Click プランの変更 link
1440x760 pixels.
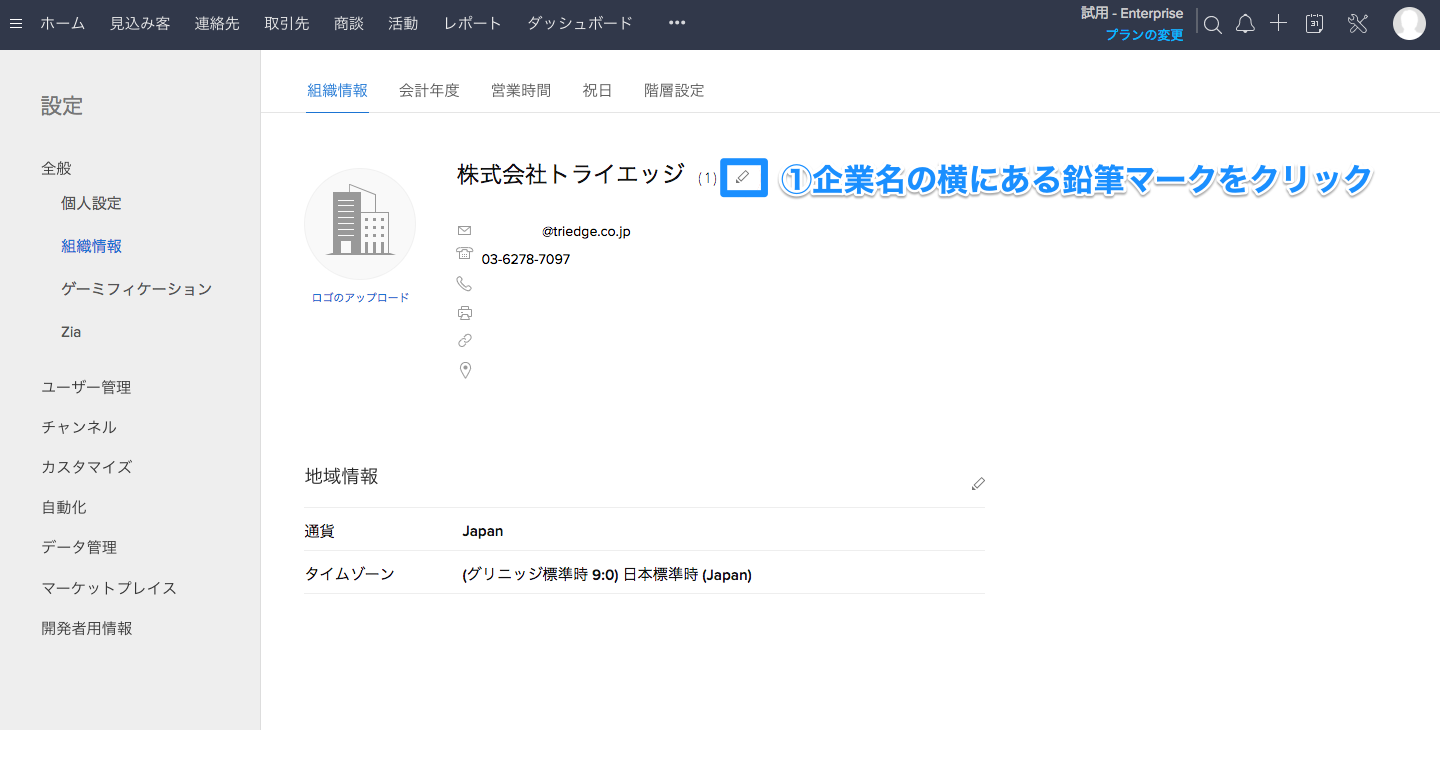(x=1144, y=35)
